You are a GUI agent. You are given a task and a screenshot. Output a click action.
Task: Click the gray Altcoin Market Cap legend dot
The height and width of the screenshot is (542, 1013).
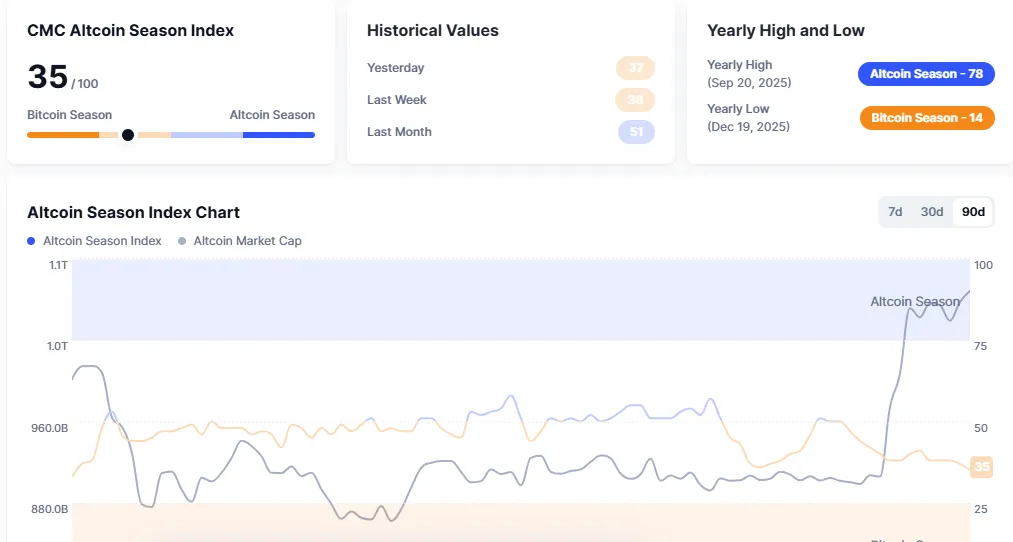click(182, 241)
